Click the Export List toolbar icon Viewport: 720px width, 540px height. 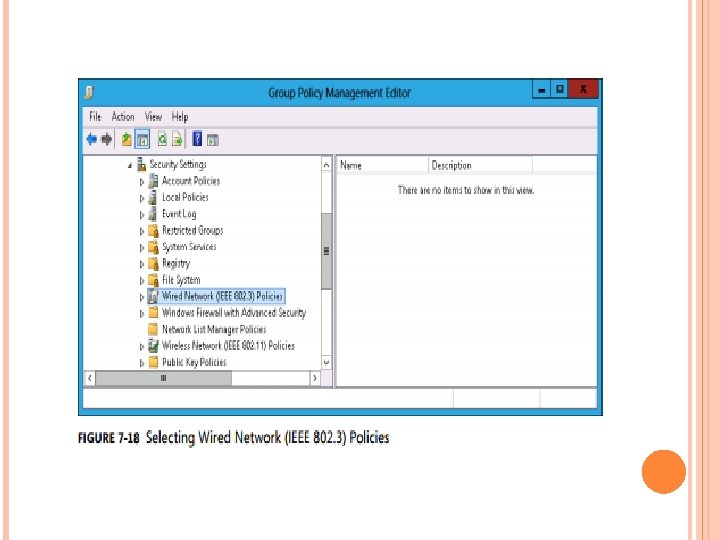coord(177,139)
